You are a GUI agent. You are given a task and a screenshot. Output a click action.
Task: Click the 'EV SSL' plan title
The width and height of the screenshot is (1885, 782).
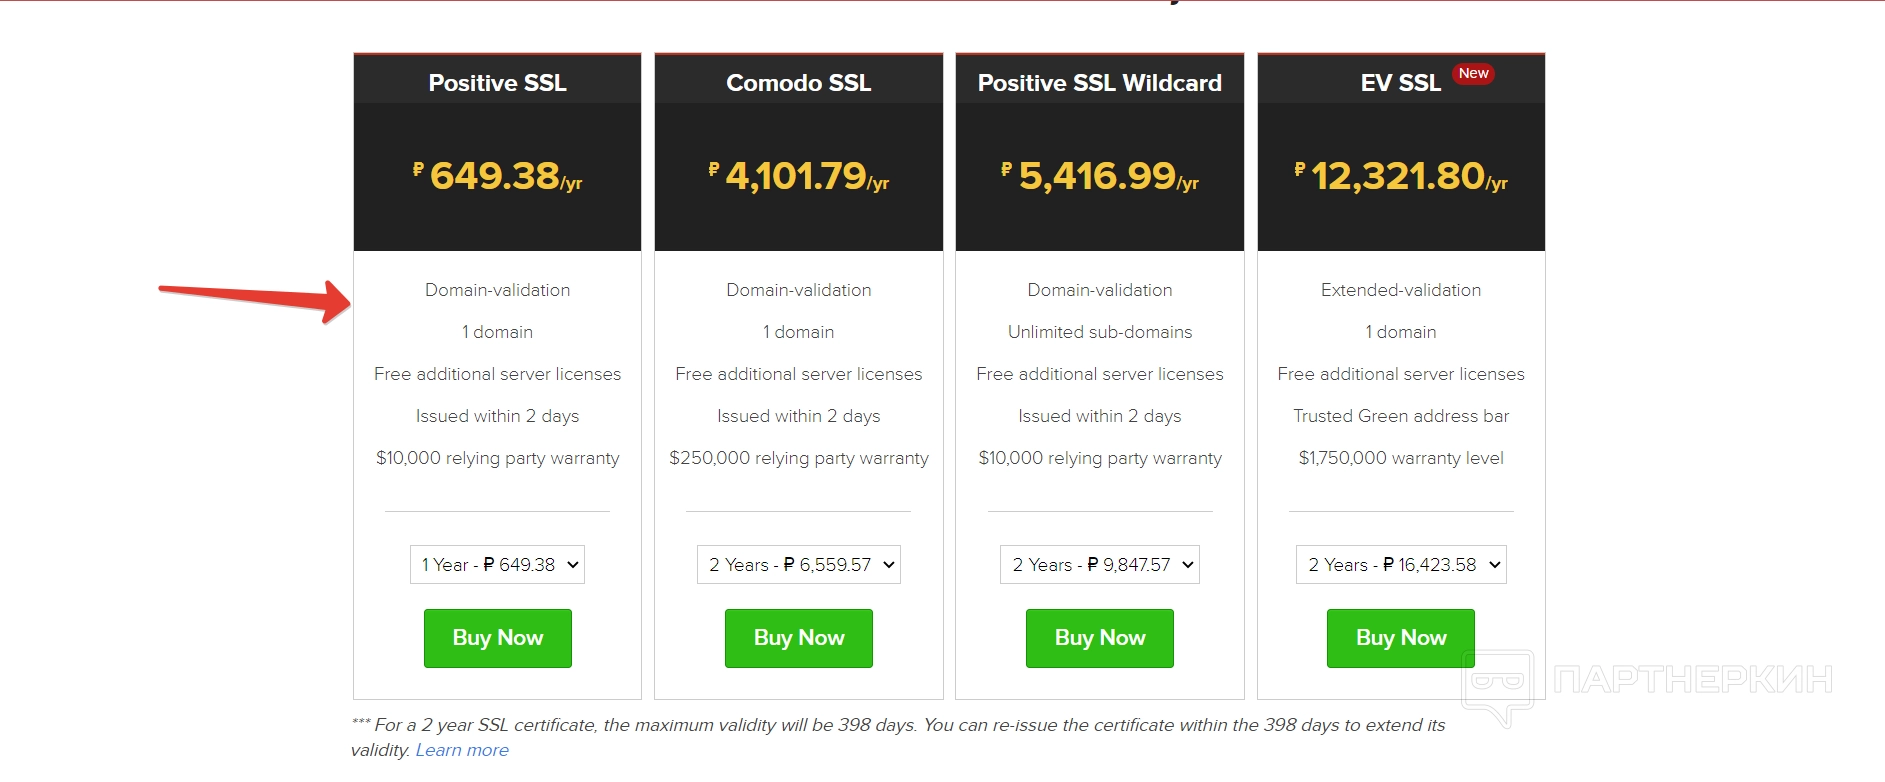coord(1400,83)
